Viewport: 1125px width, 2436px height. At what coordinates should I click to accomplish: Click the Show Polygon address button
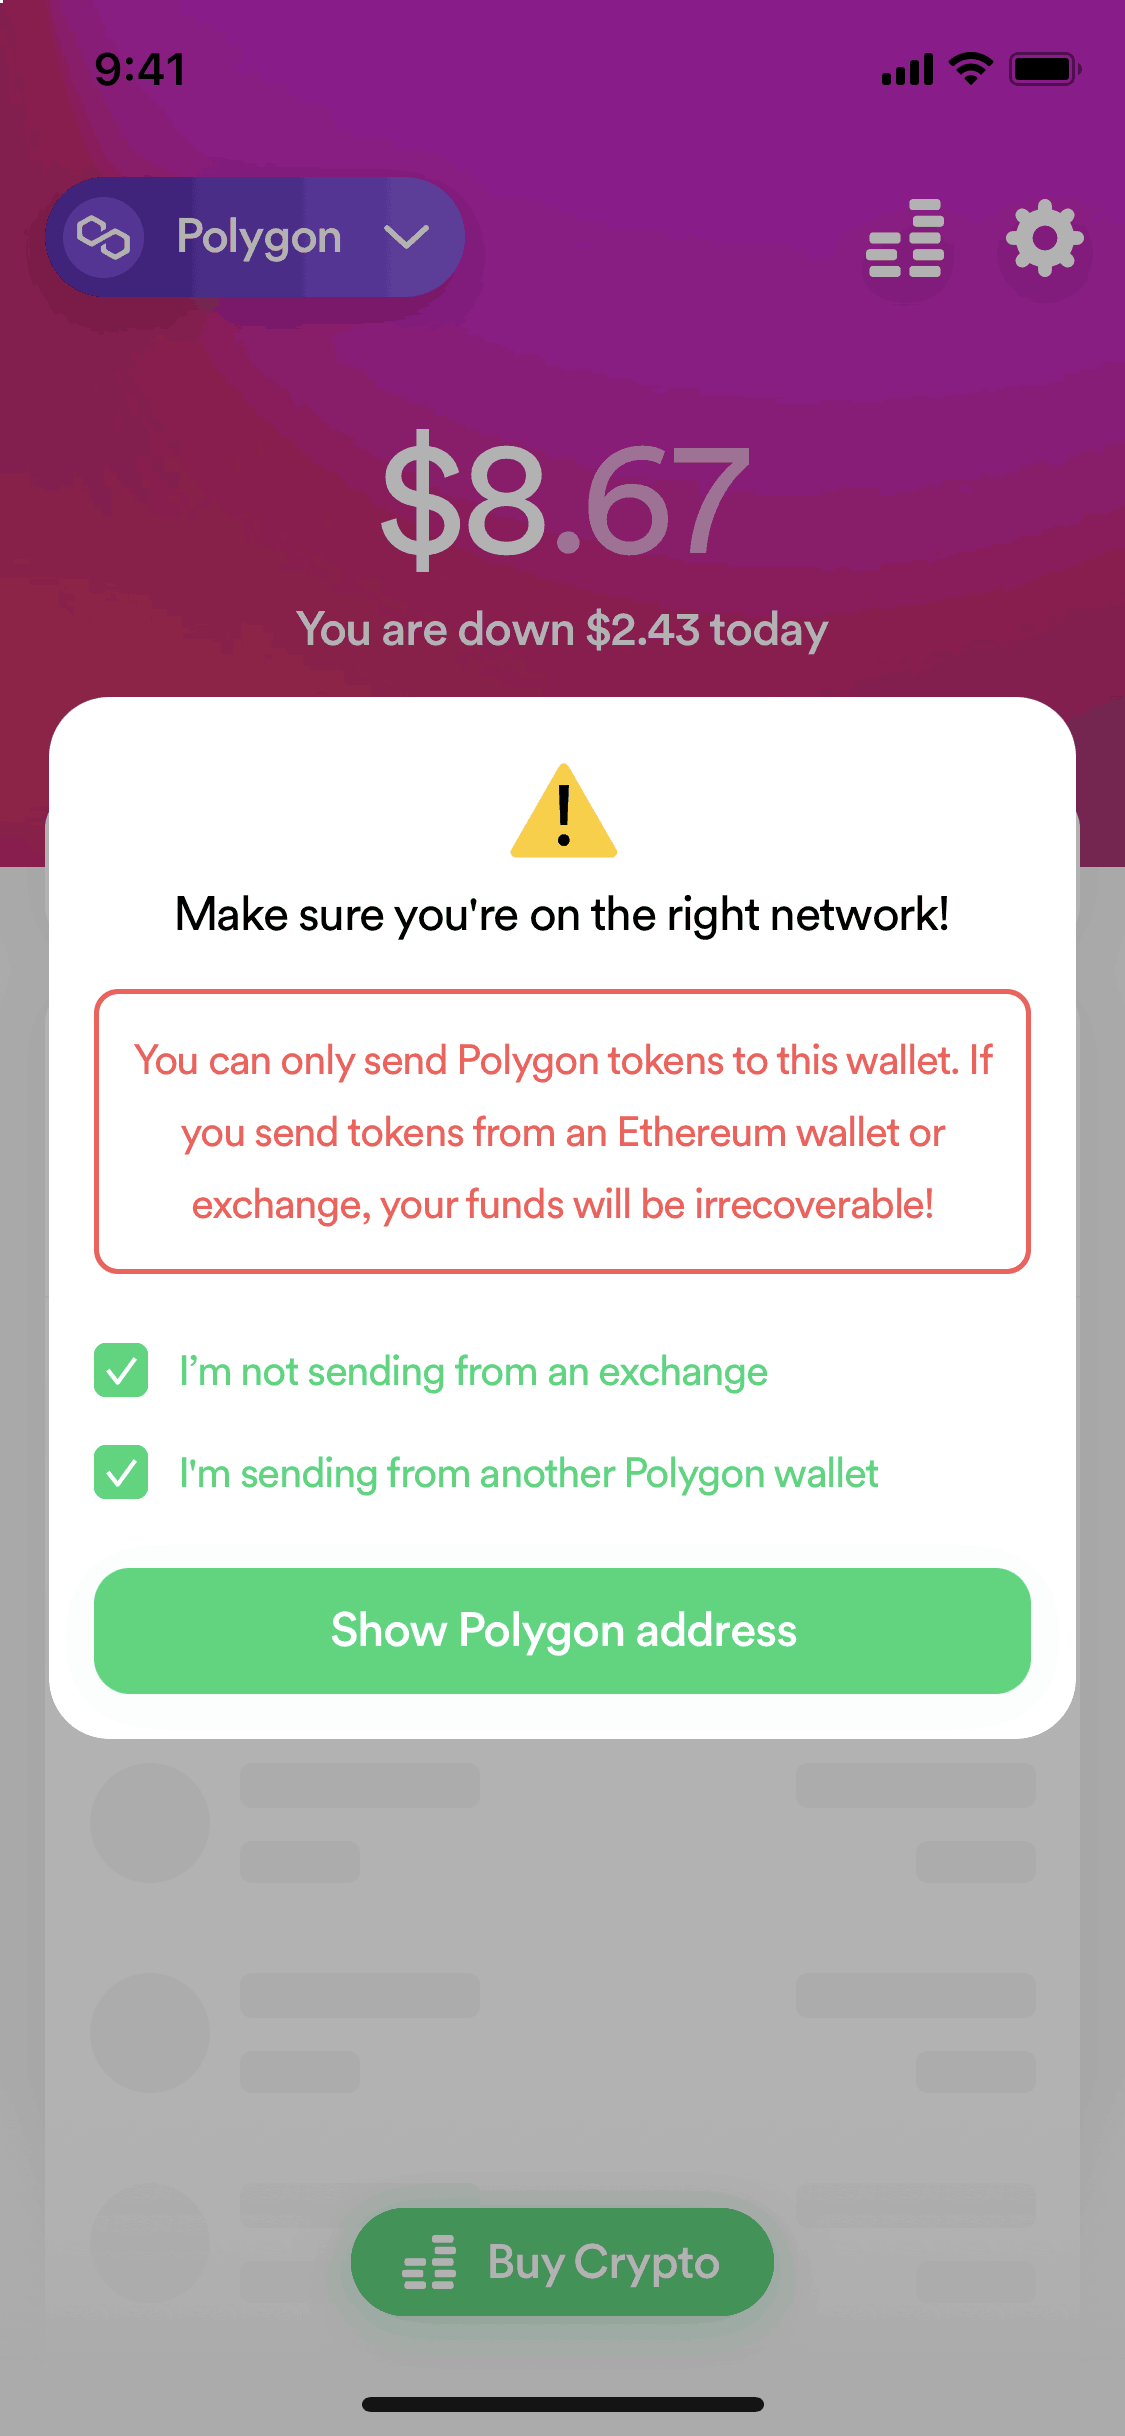(562, 1630)
